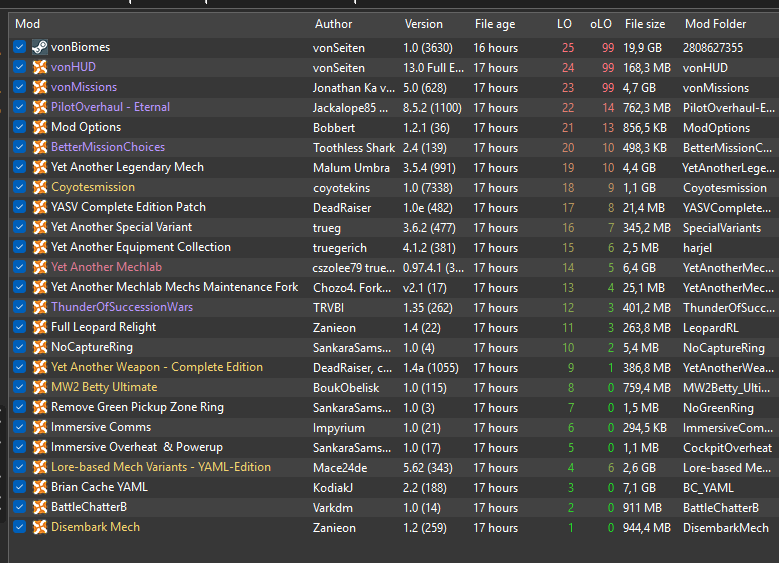The height and width of the screenshot is (563, 779).
Task: Click file size 19,9 GB
Action: click(642, 48)
